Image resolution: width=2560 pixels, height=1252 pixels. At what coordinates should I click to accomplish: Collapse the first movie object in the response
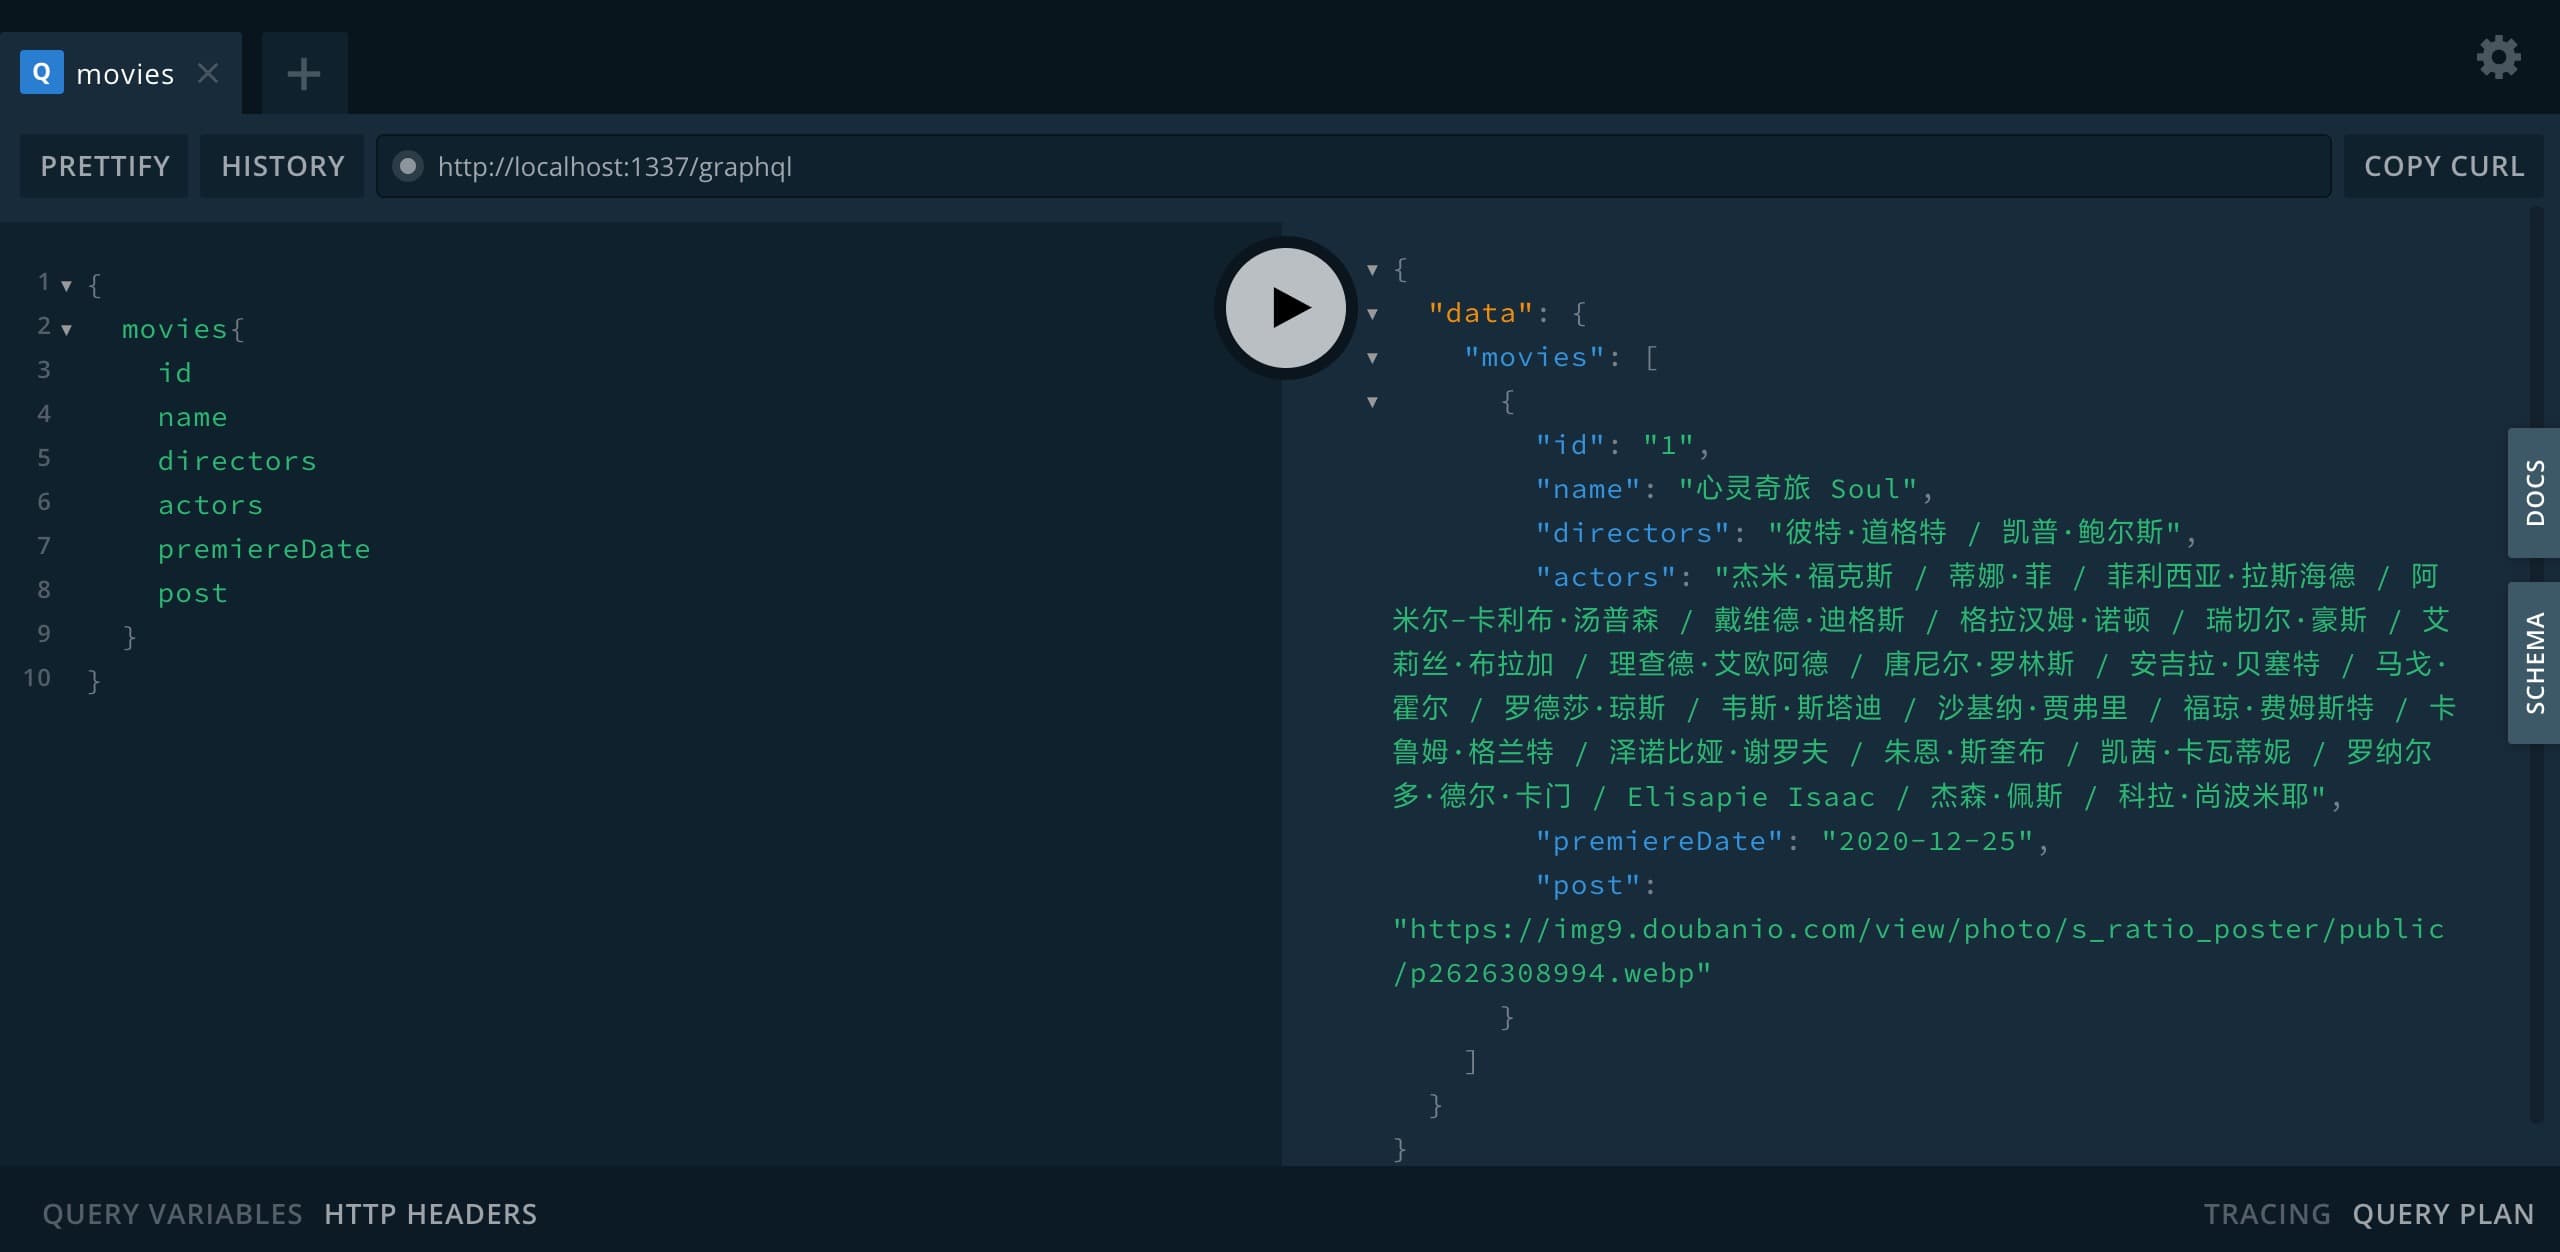click(1372, 402)
